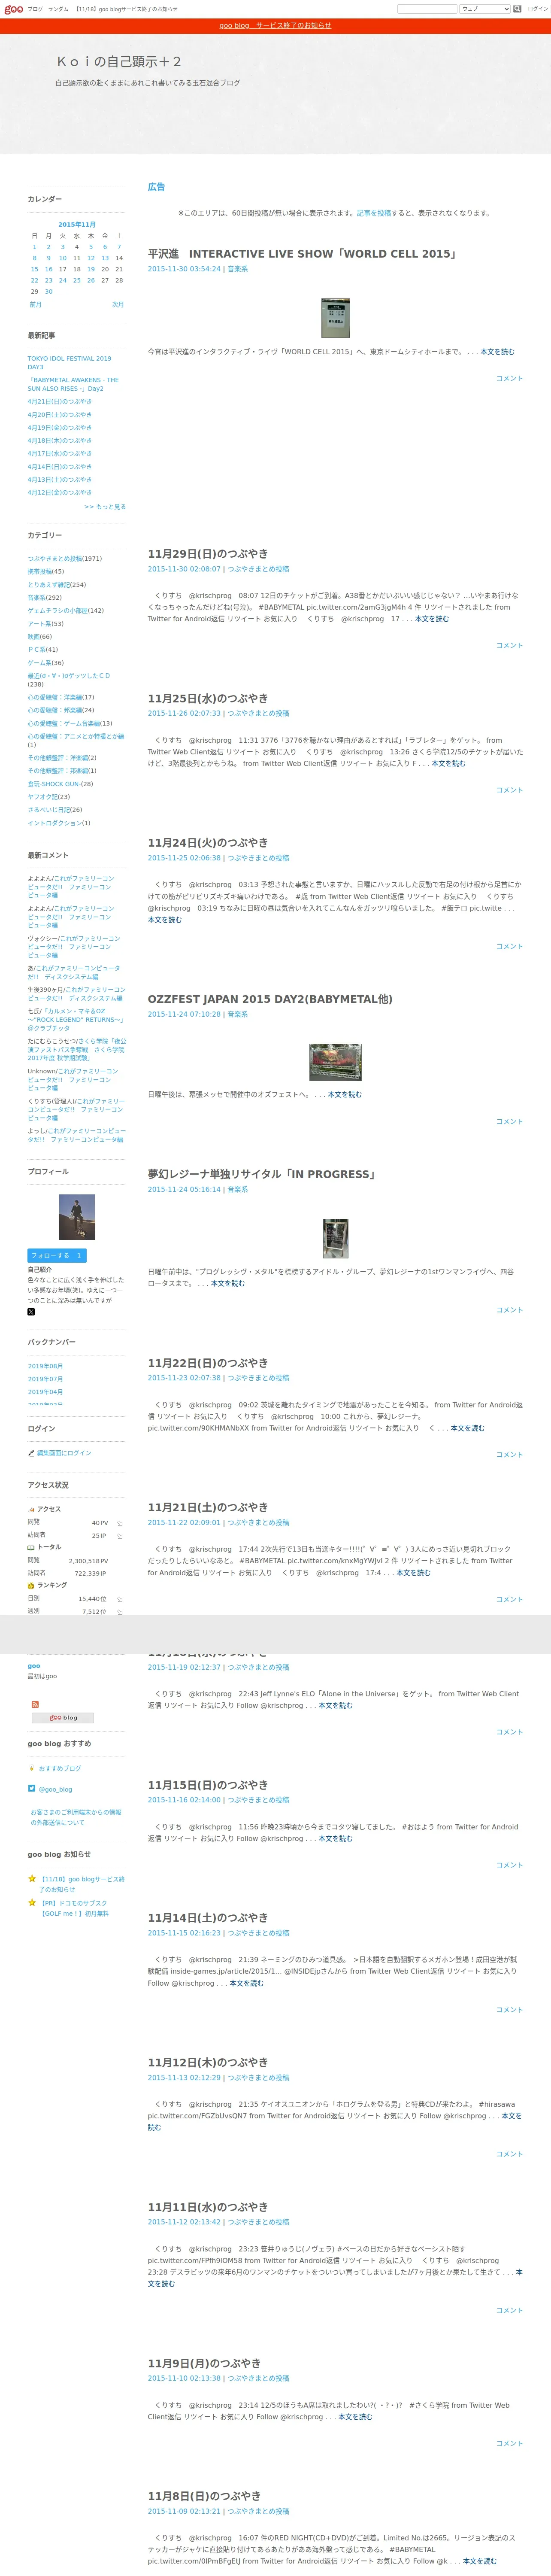Open the 11月8日(日)のつぶやき post
This screenshot has height=2576, width=551.
[x=204, y=2497]
